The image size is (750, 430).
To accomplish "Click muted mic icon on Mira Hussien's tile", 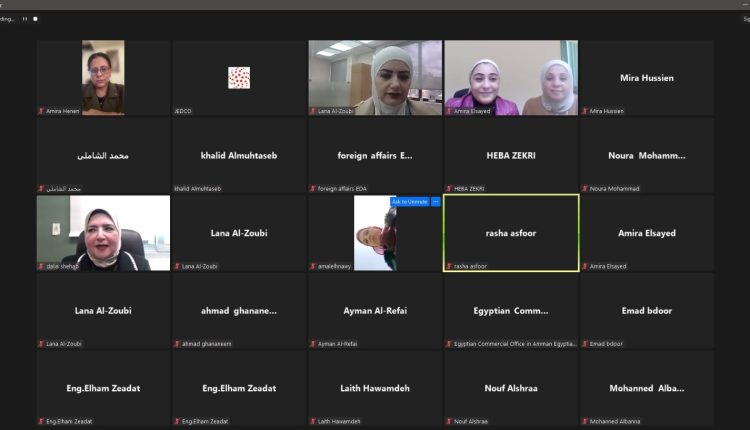I will (586, 111).
